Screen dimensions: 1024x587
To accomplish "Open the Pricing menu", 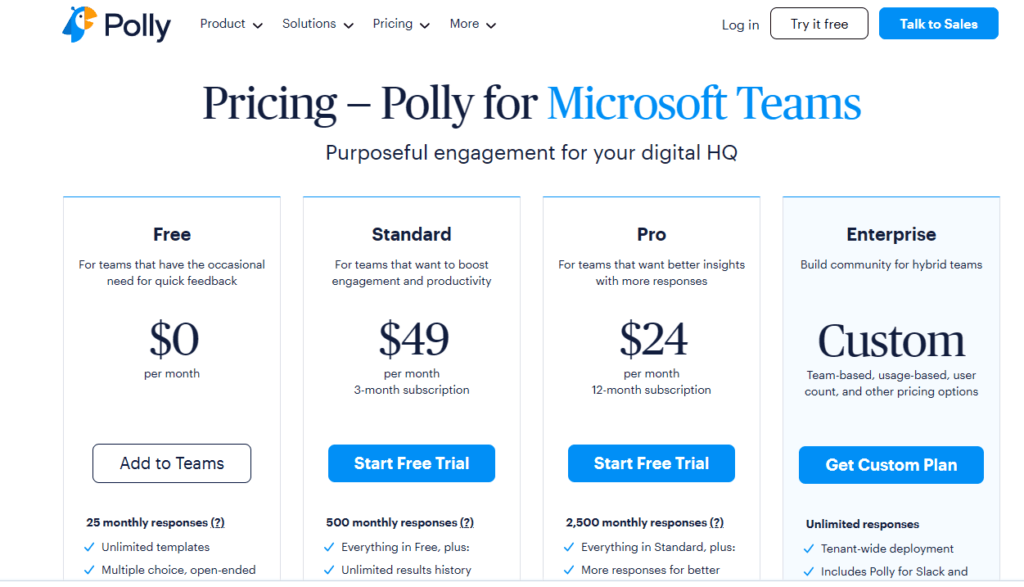I will 400,23.
